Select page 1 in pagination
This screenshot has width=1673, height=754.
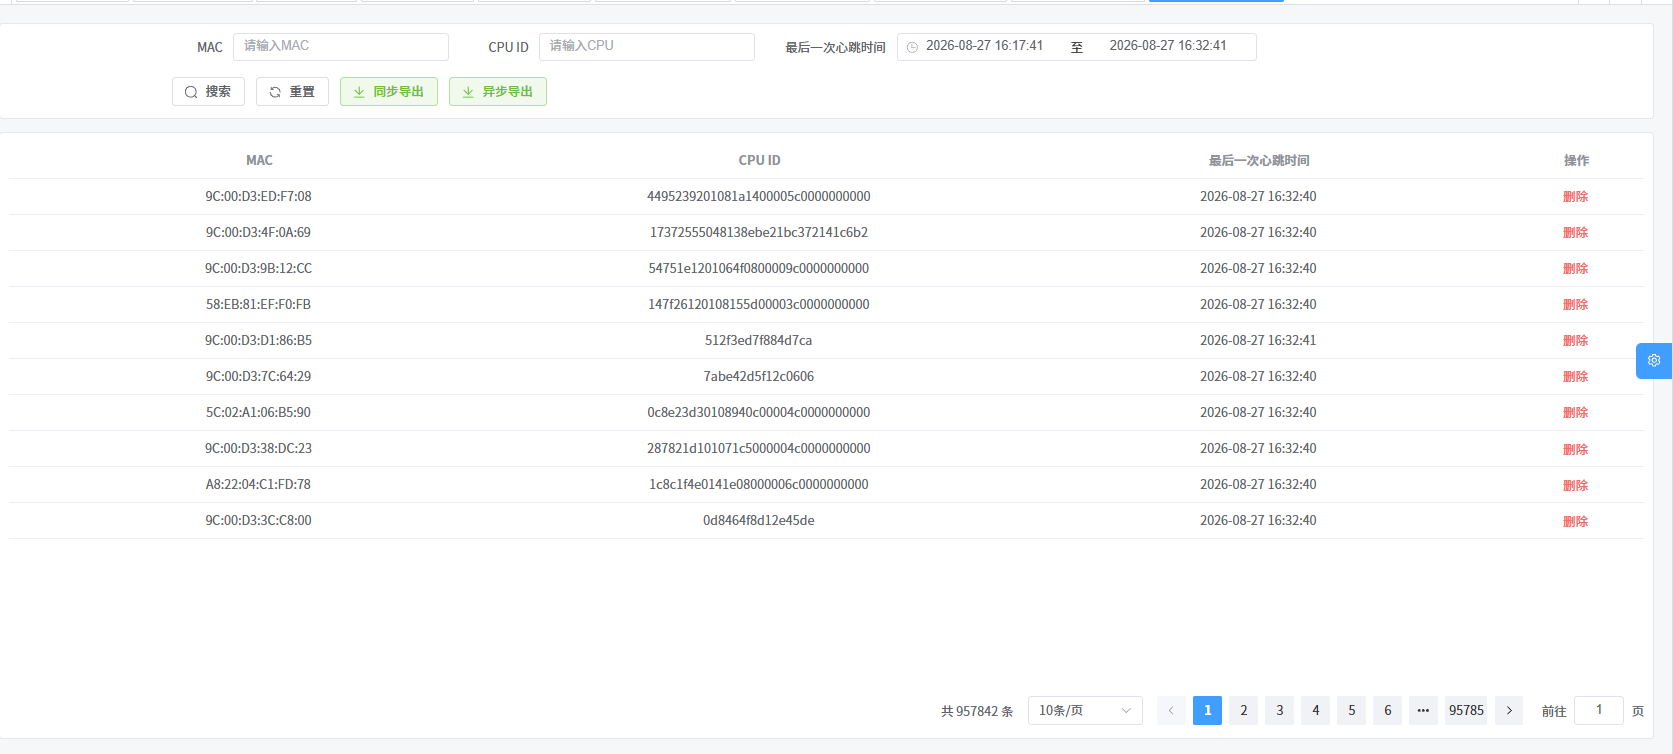point(1207,710)
